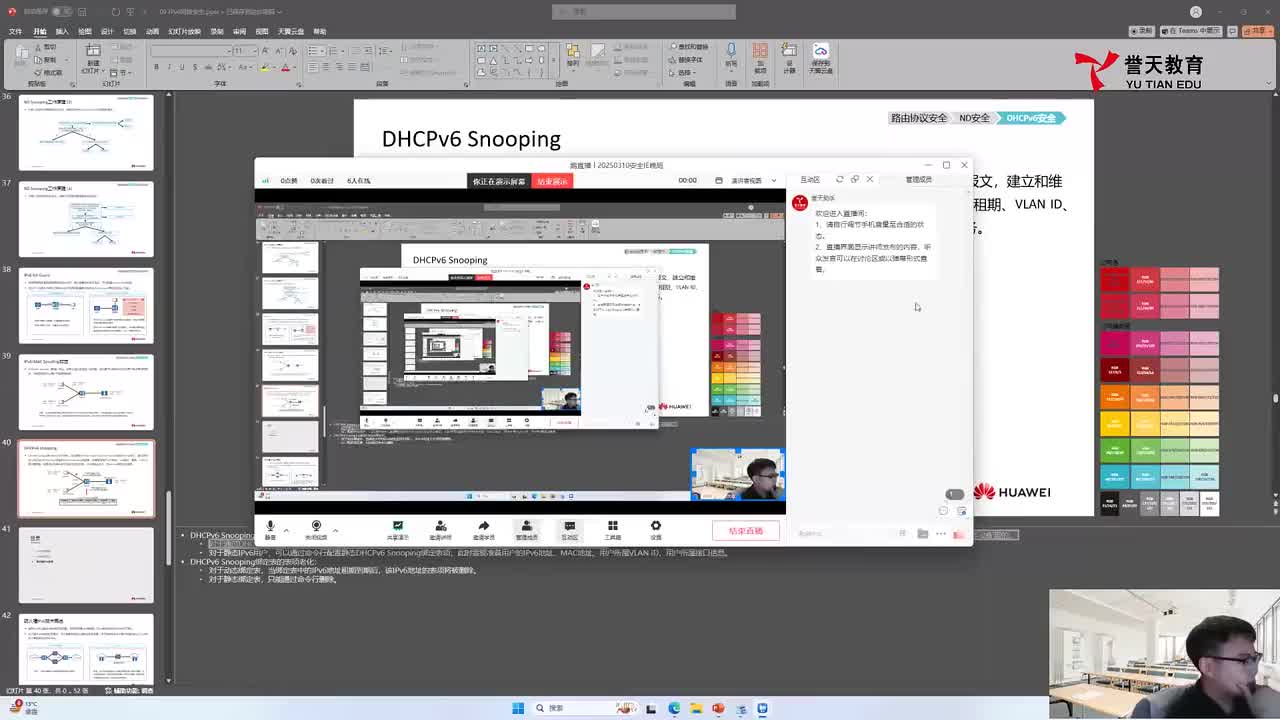This screenshot has width=1280, height=720.
Task: Open the Designer (设计器) icon
Action: point(789,58)
